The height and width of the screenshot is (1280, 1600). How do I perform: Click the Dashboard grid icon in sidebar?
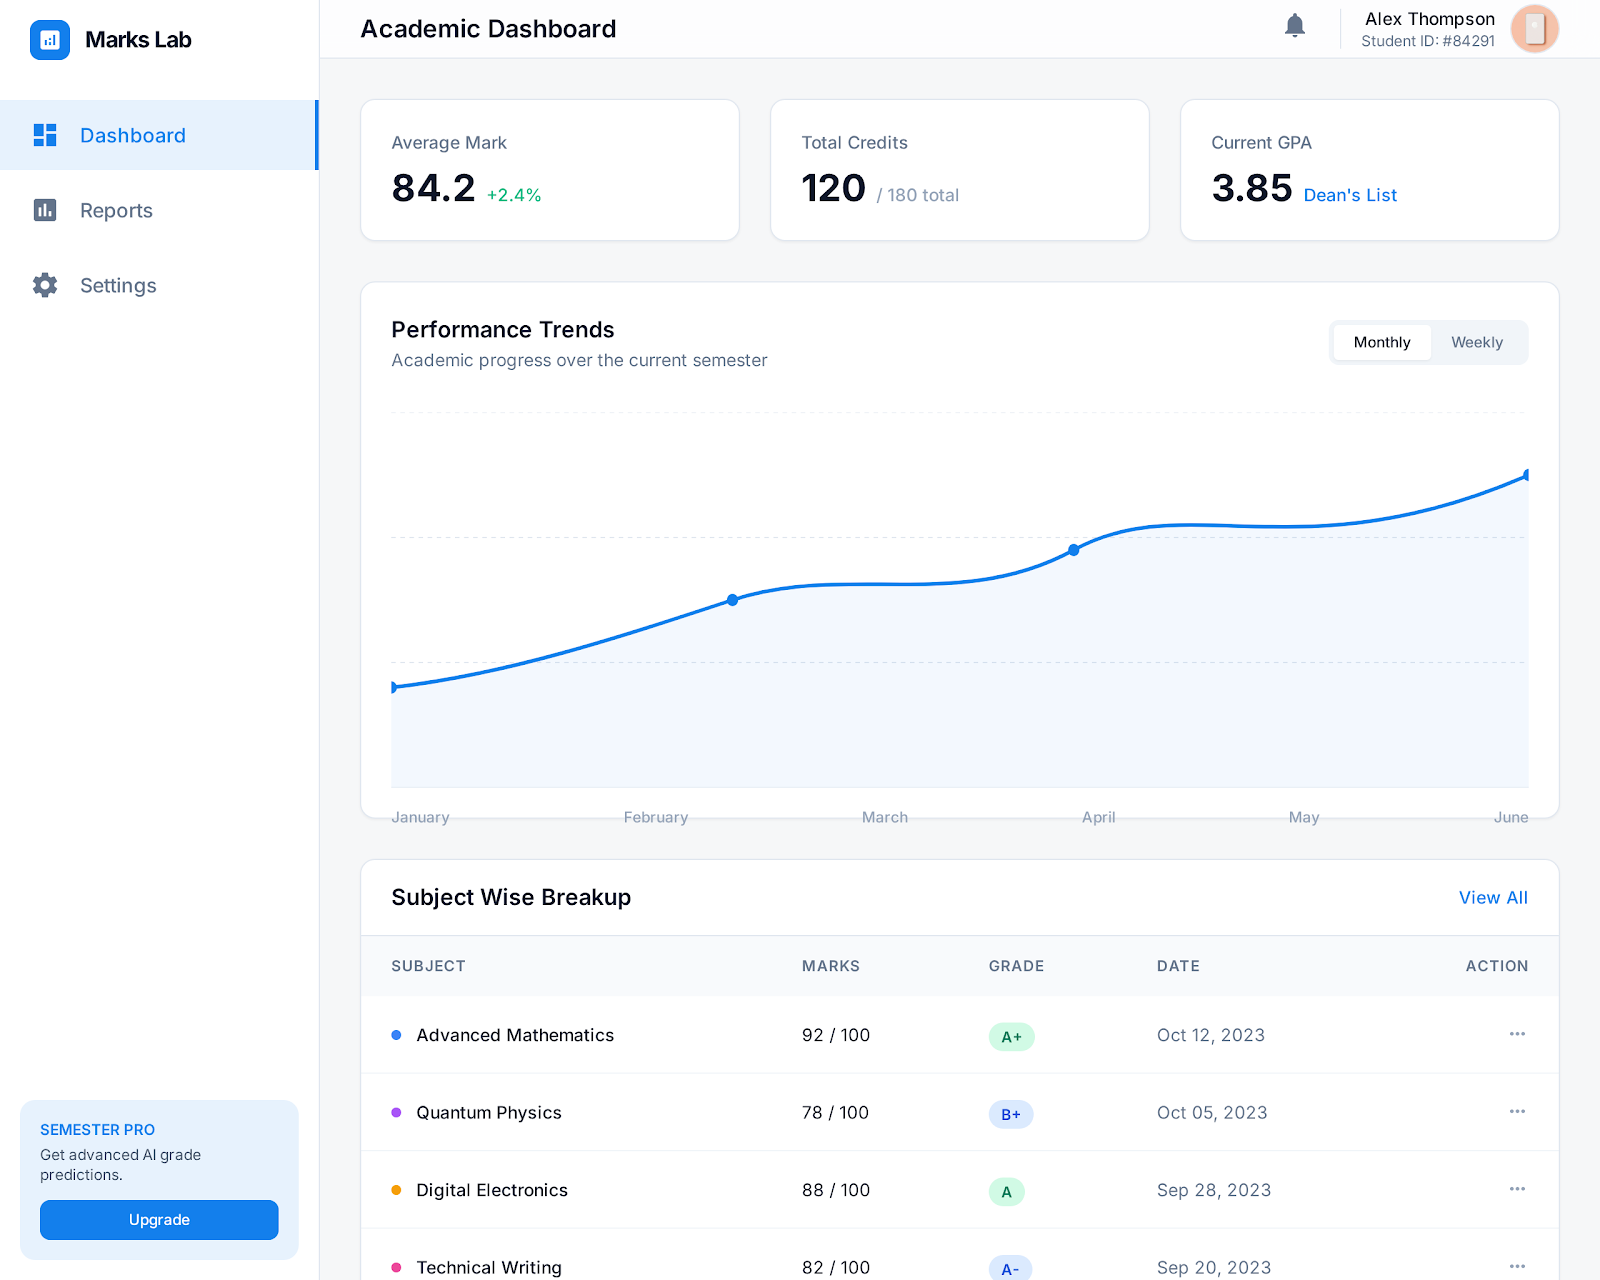tap(45, 135)
